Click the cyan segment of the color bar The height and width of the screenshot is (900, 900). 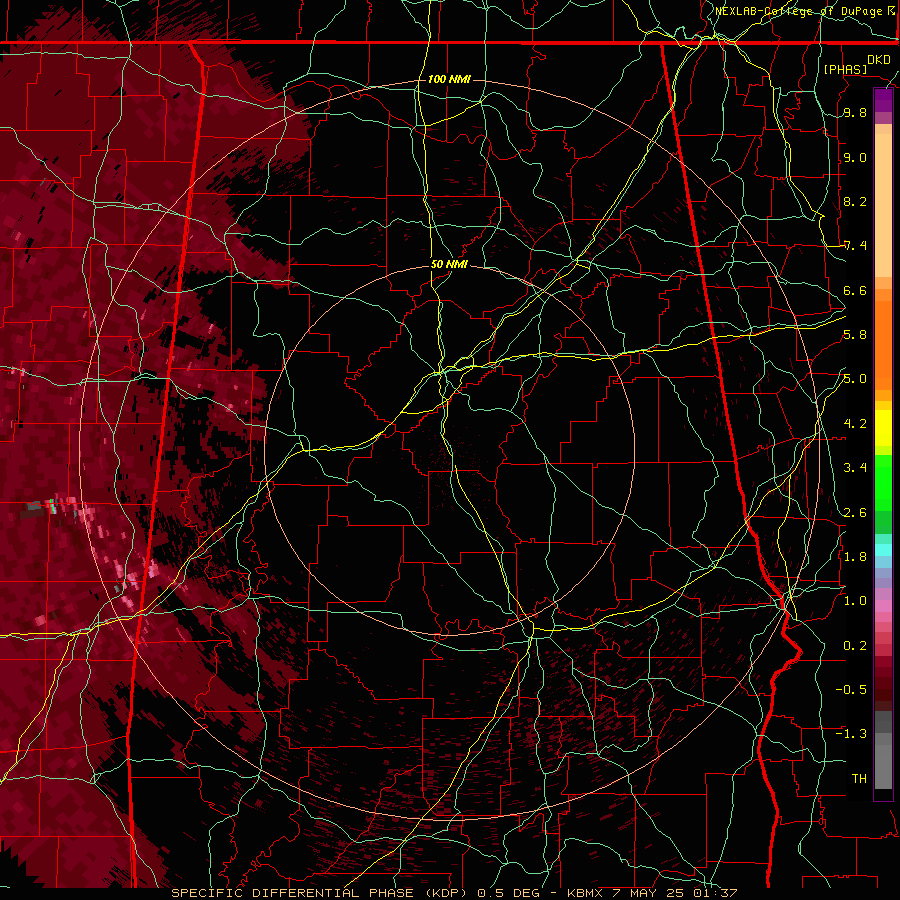(883, 550)
